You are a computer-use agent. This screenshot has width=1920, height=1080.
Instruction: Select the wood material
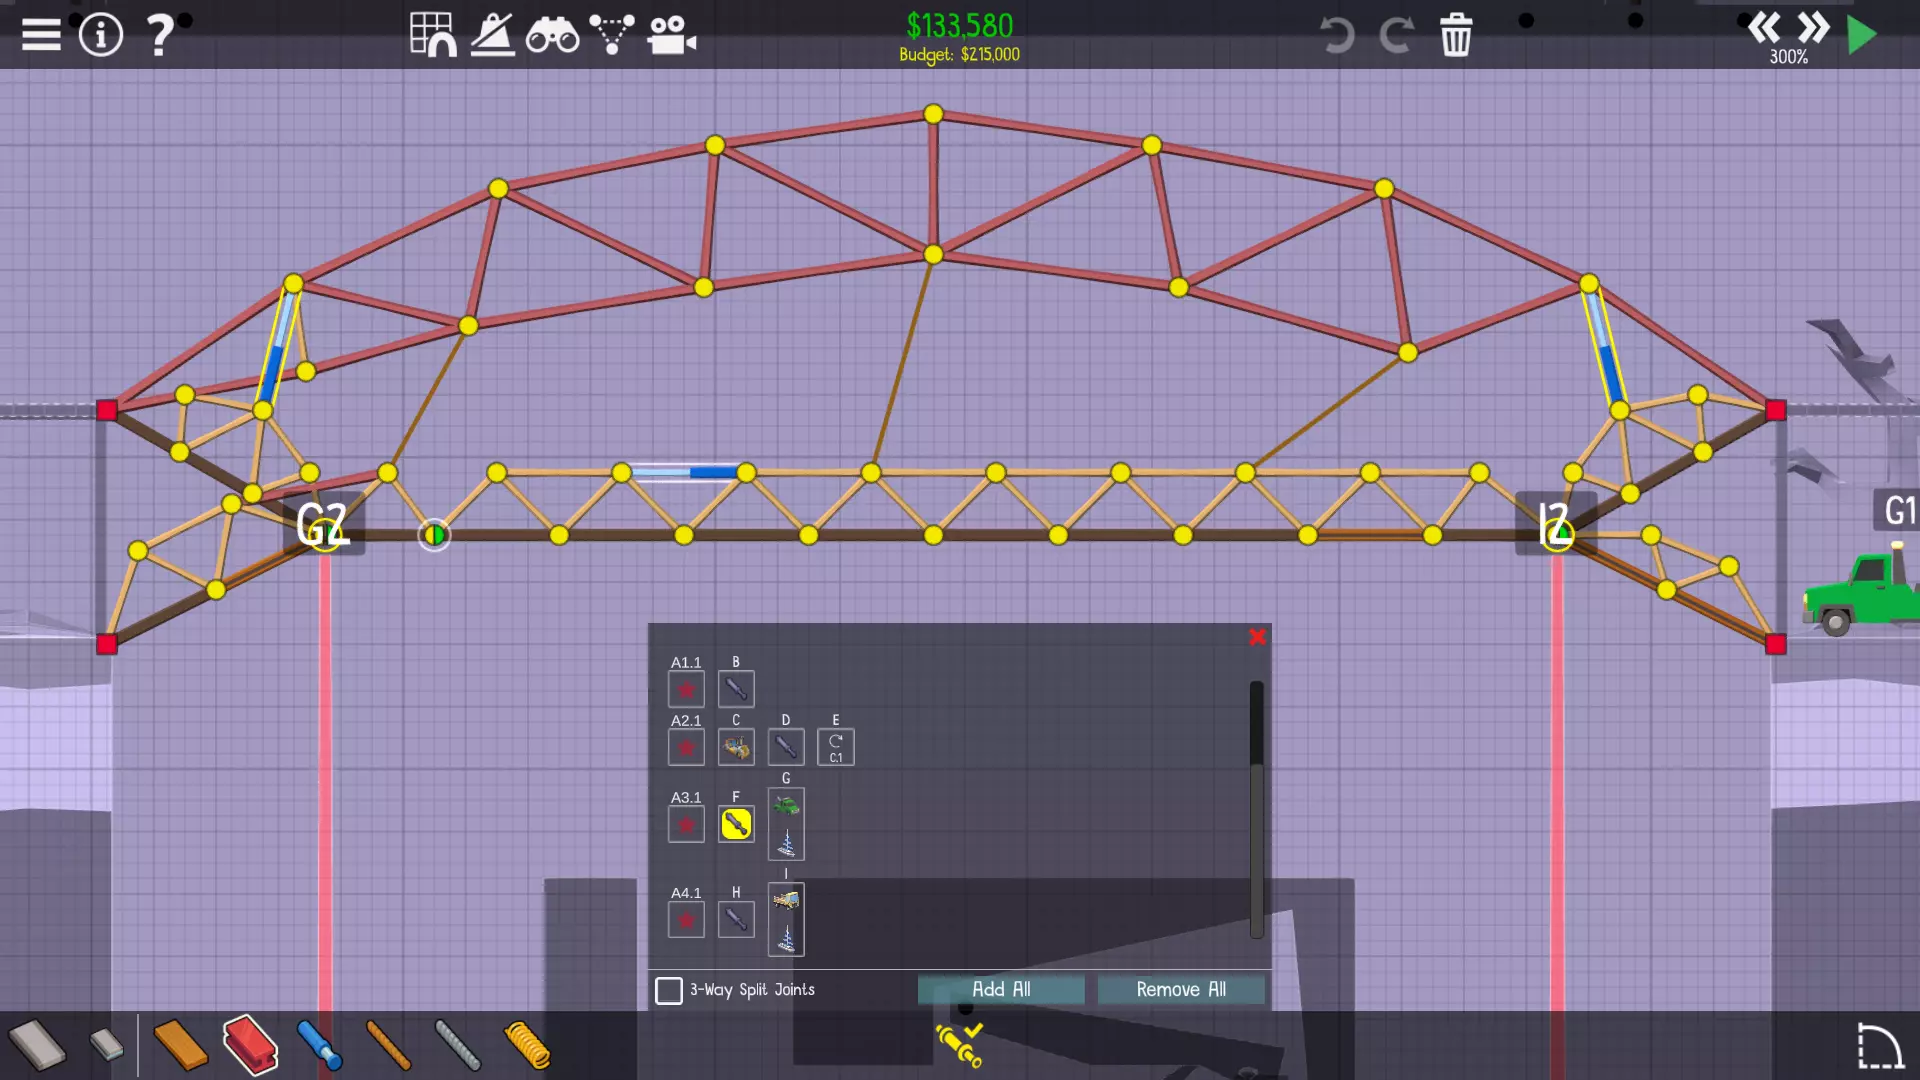(180, 1046)
